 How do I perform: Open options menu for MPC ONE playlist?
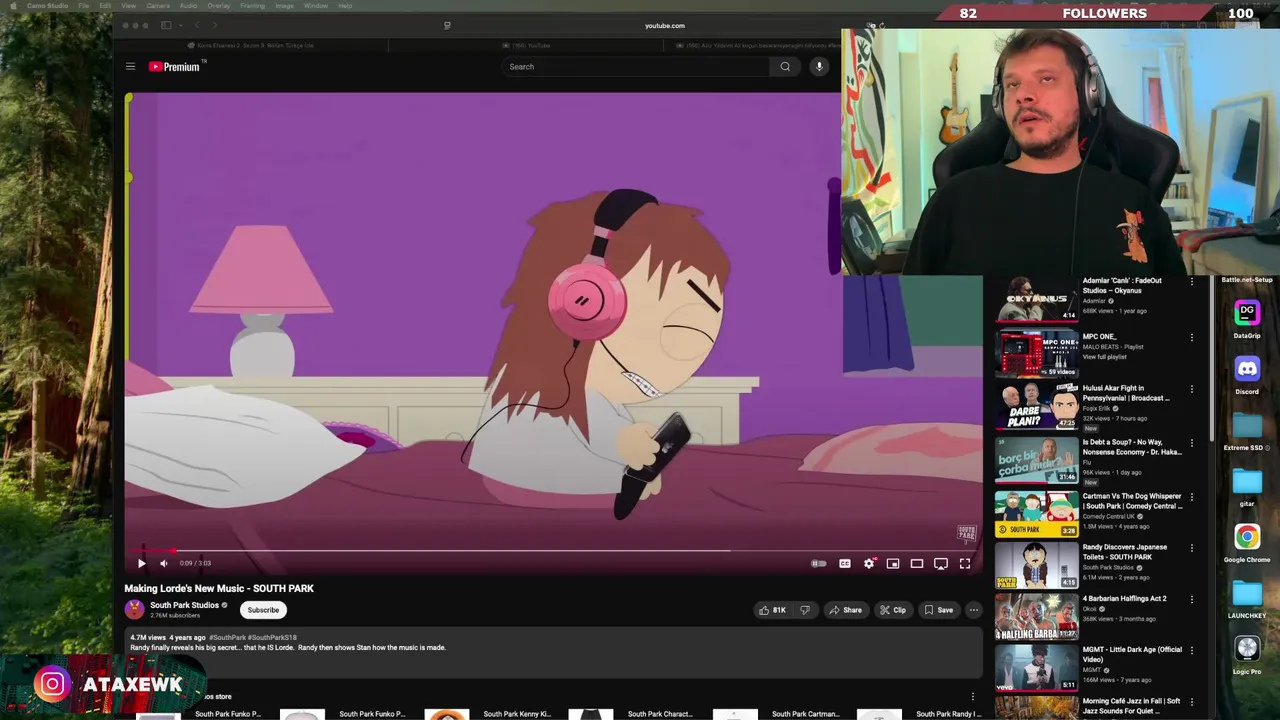(1191, 337)
